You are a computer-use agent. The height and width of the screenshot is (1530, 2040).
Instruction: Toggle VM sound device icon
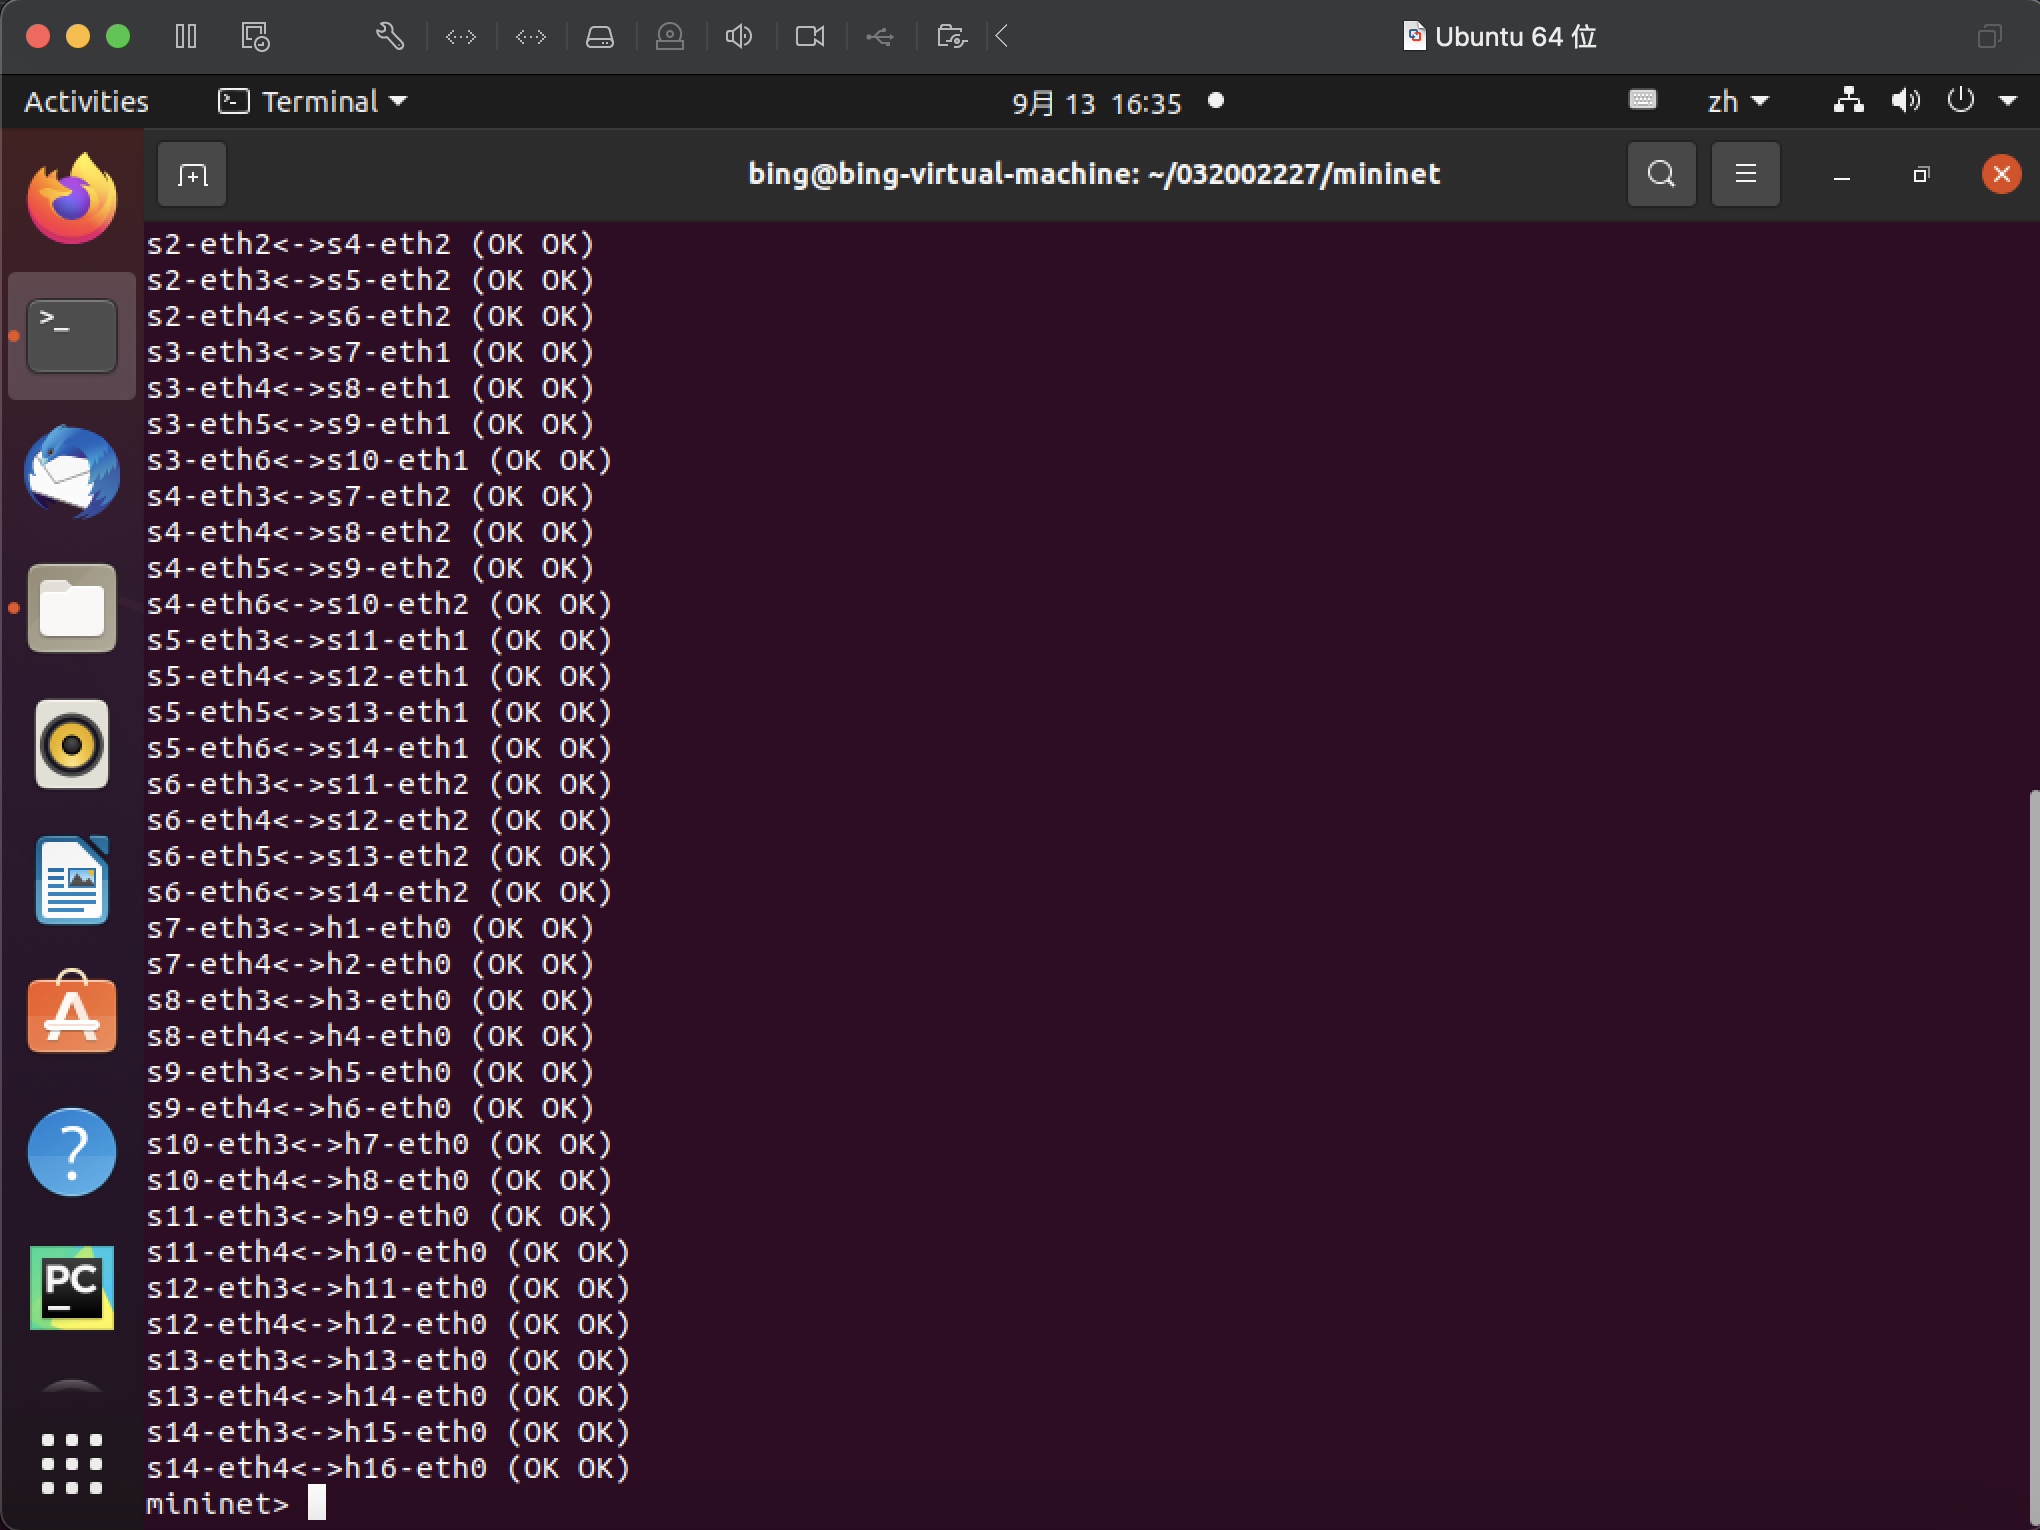pos(739,37)
